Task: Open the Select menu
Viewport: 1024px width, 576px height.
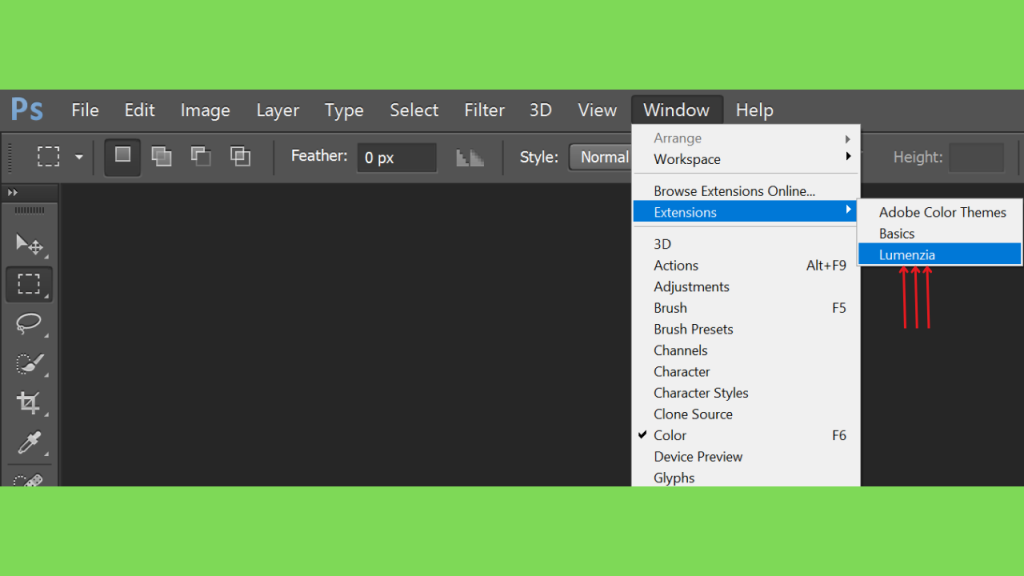Action: click(x=414, y=110)
